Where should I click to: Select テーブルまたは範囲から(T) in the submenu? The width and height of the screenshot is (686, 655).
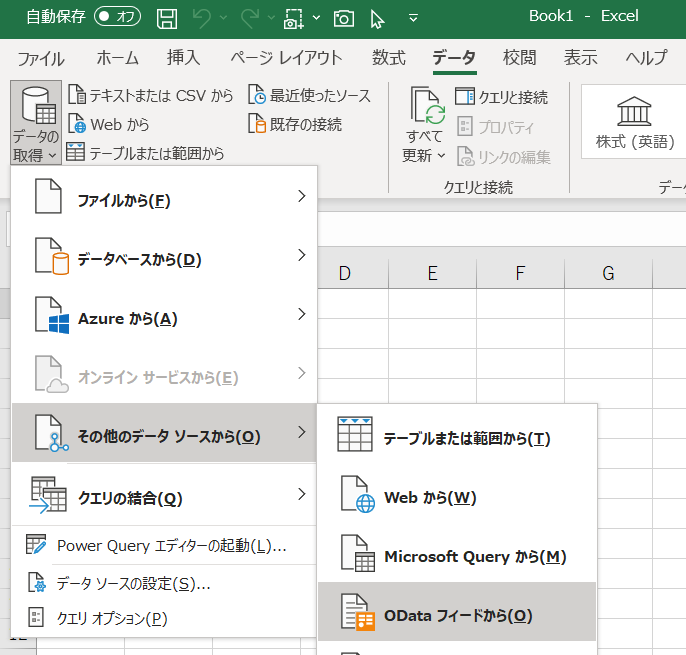(x=457, y=434)
